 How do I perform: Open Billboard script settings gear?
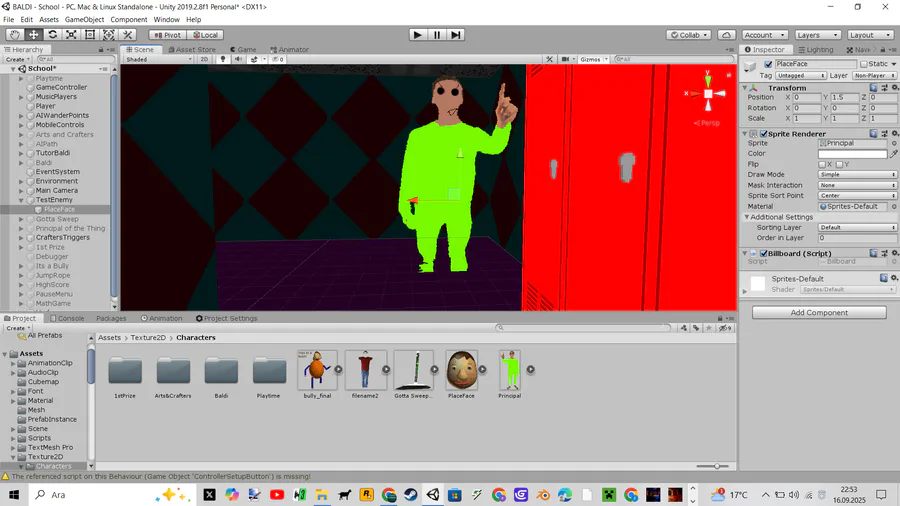[x=894, y=253]
